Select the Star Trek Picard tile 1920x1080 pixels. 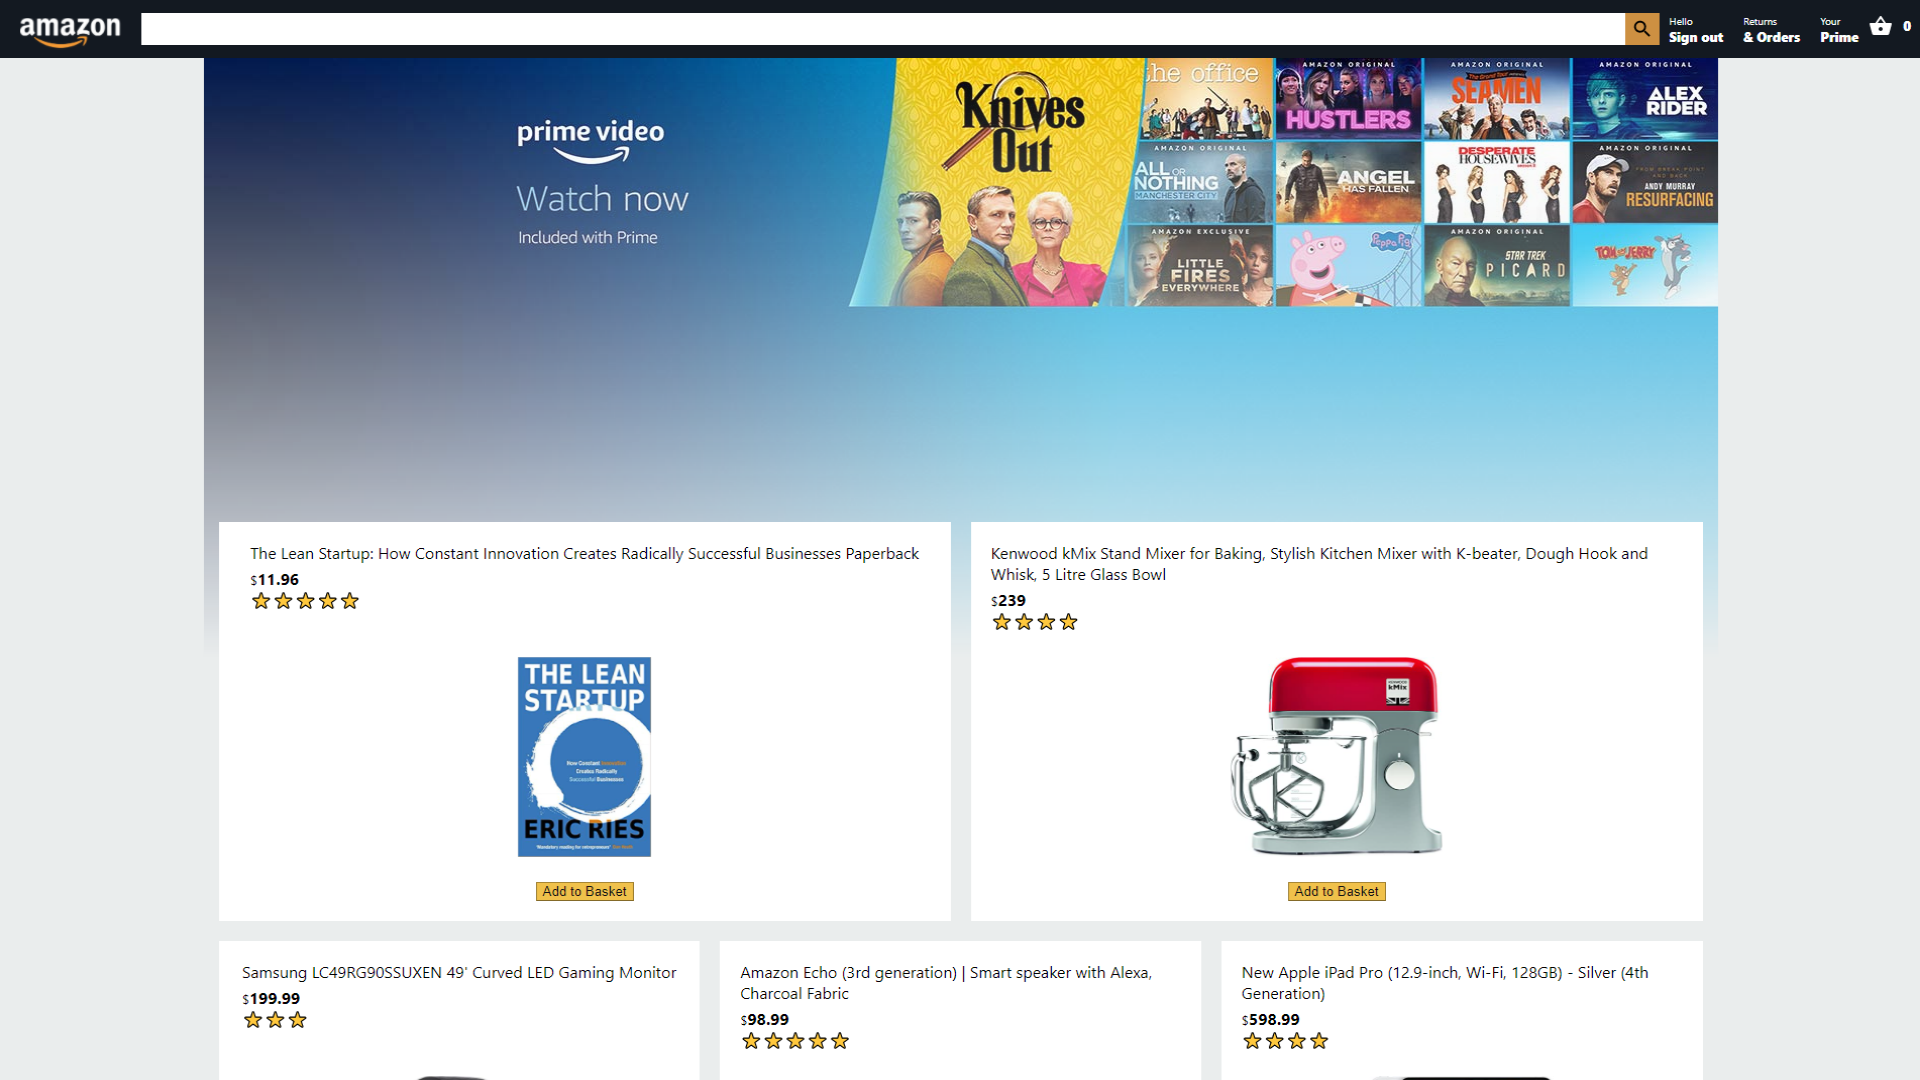(1496, 265)
